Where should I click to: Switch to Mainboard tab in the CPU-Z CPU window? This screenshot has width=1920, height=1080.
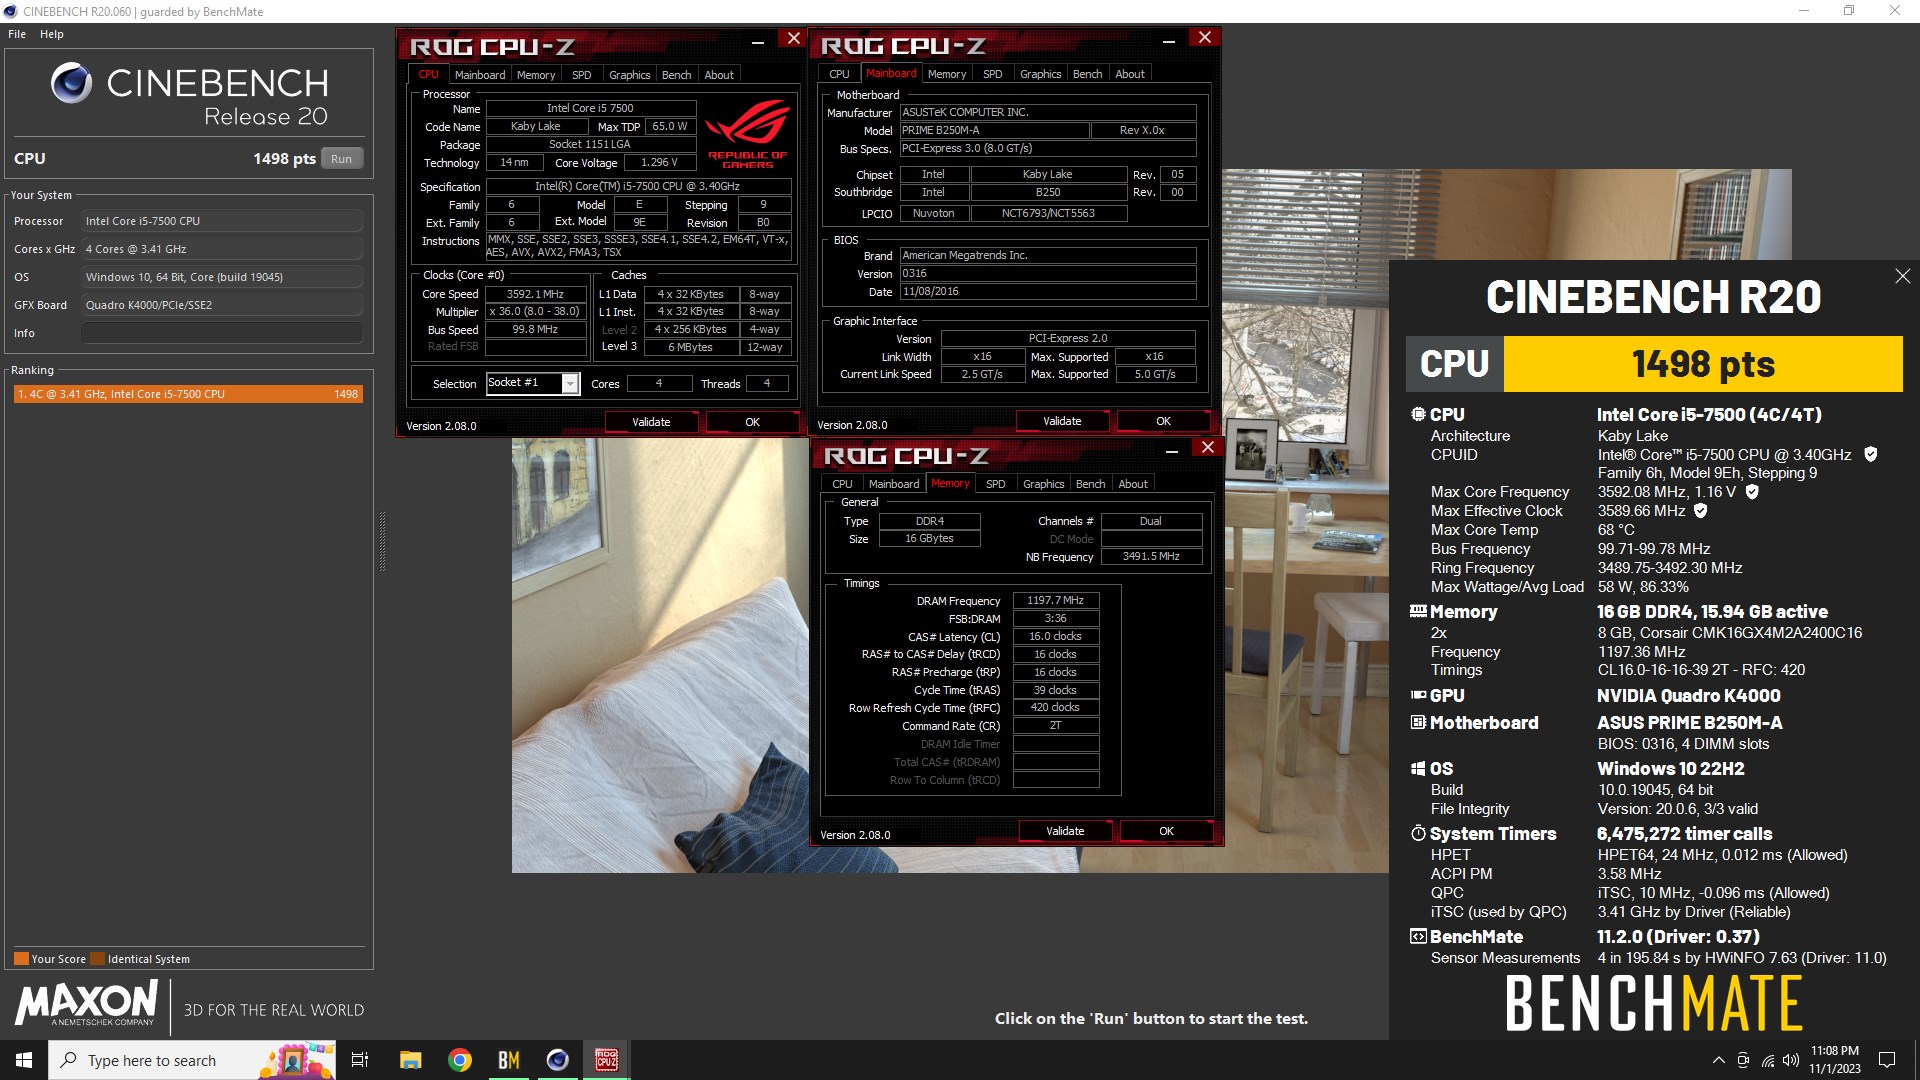(480, 75)
